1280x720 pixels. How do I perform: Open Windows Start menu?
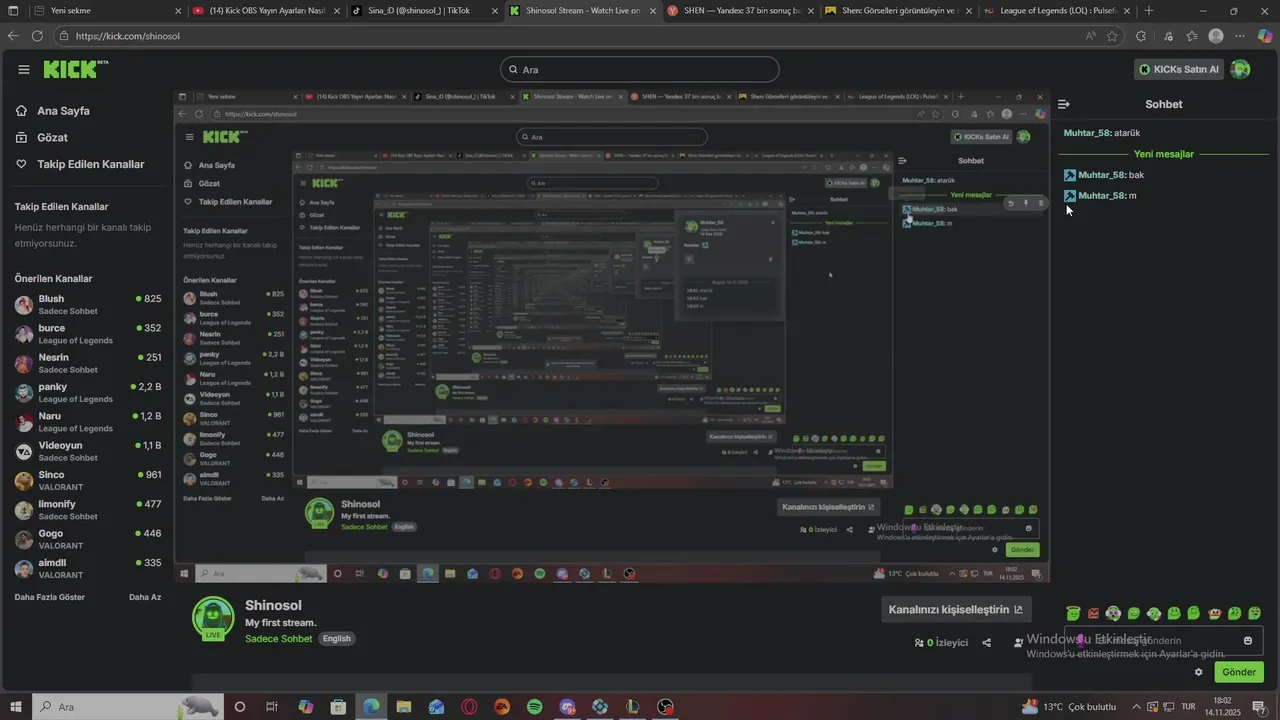point(15,707)
